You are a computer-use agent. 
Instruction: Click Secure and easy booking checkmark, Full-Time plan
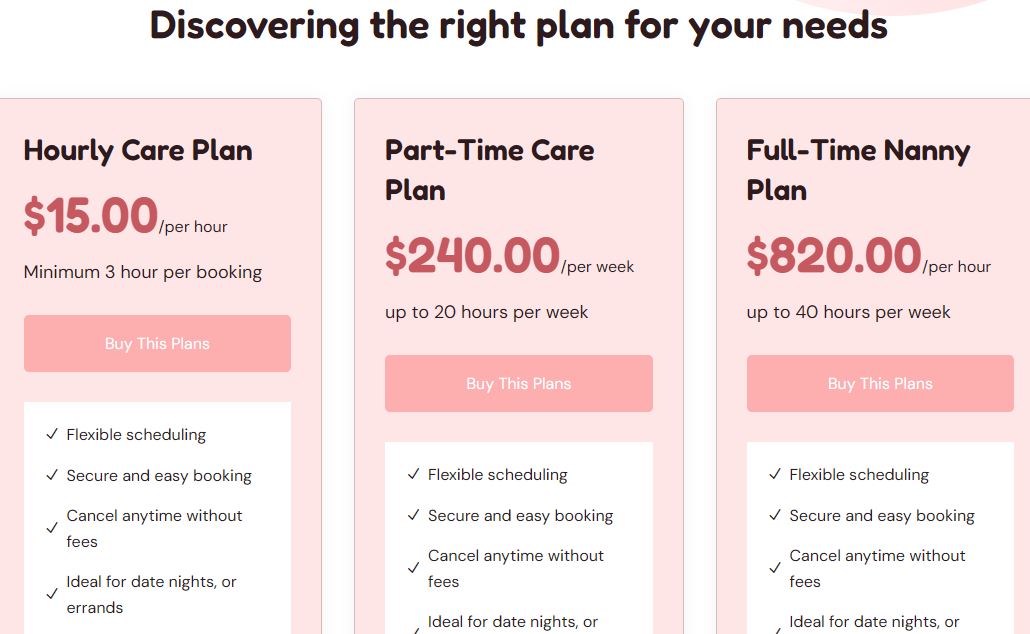(x=774, y=516)
